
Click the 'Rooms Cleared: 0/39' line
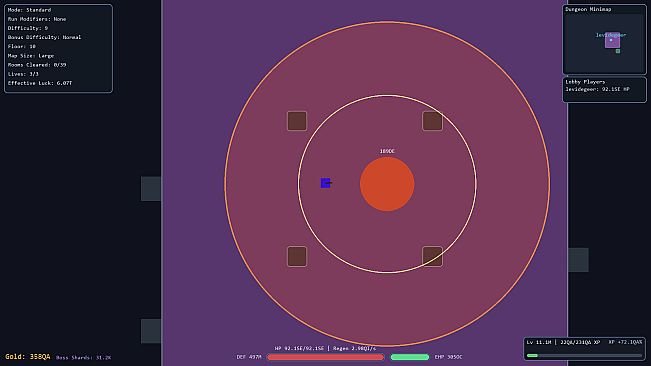pyautogui.click(x=37, y=65)
